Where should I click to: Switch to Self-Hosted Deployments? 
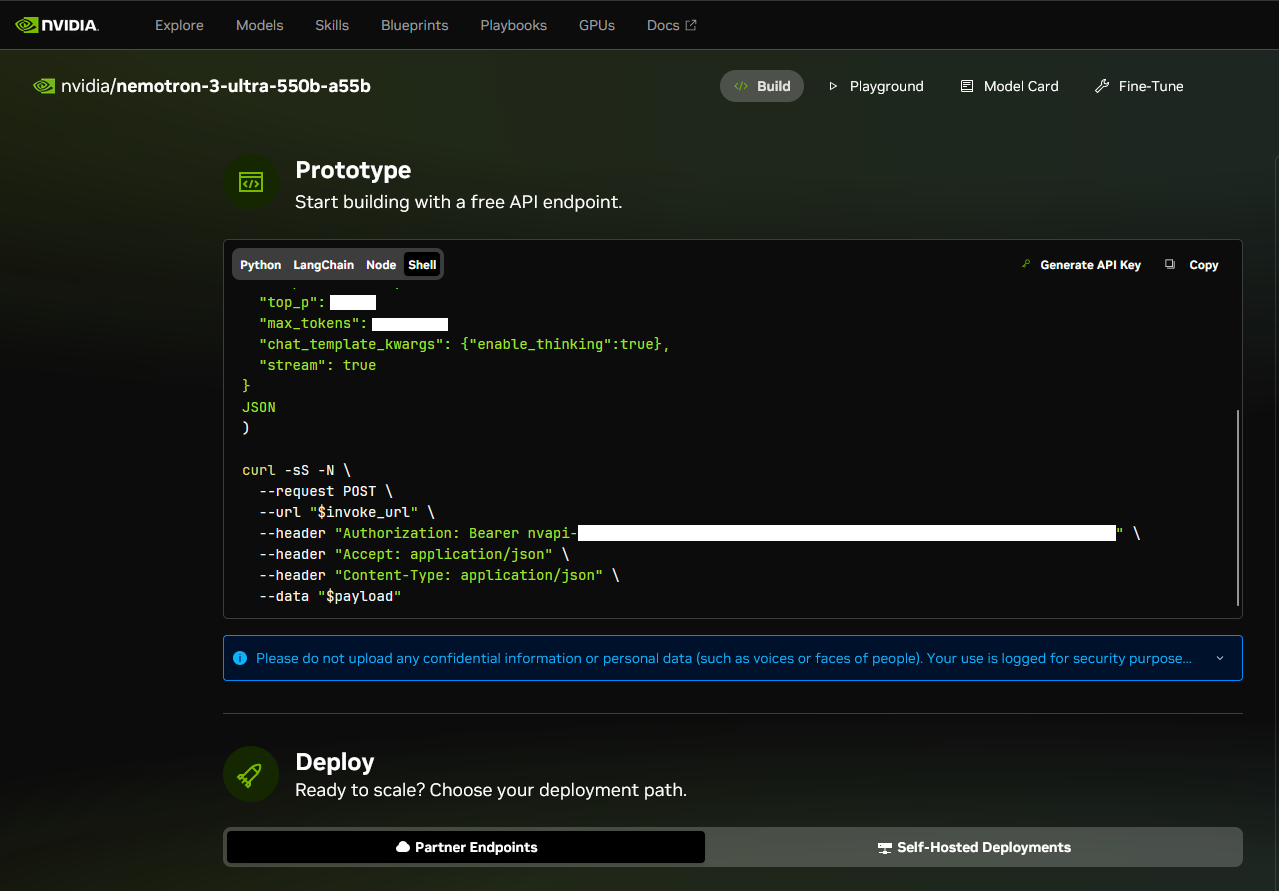point(974,847)
